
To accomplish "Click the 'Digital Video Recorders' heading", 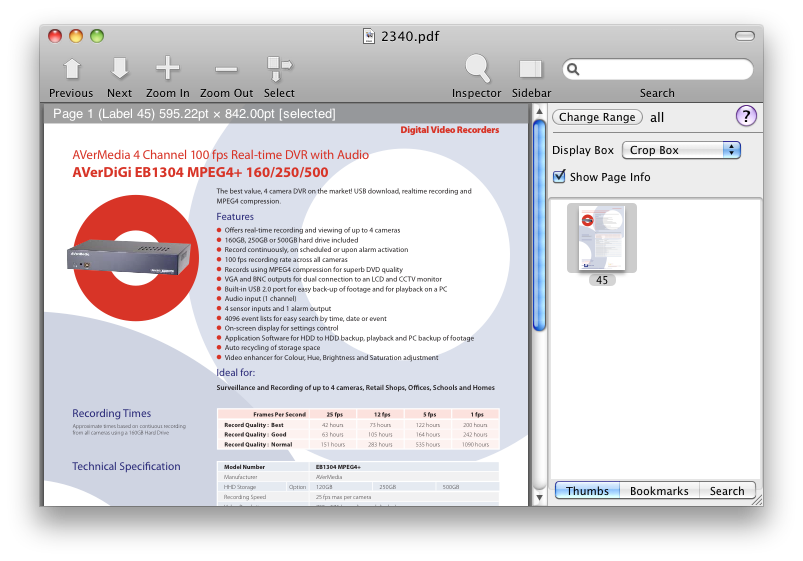I will tap(450, 130).
